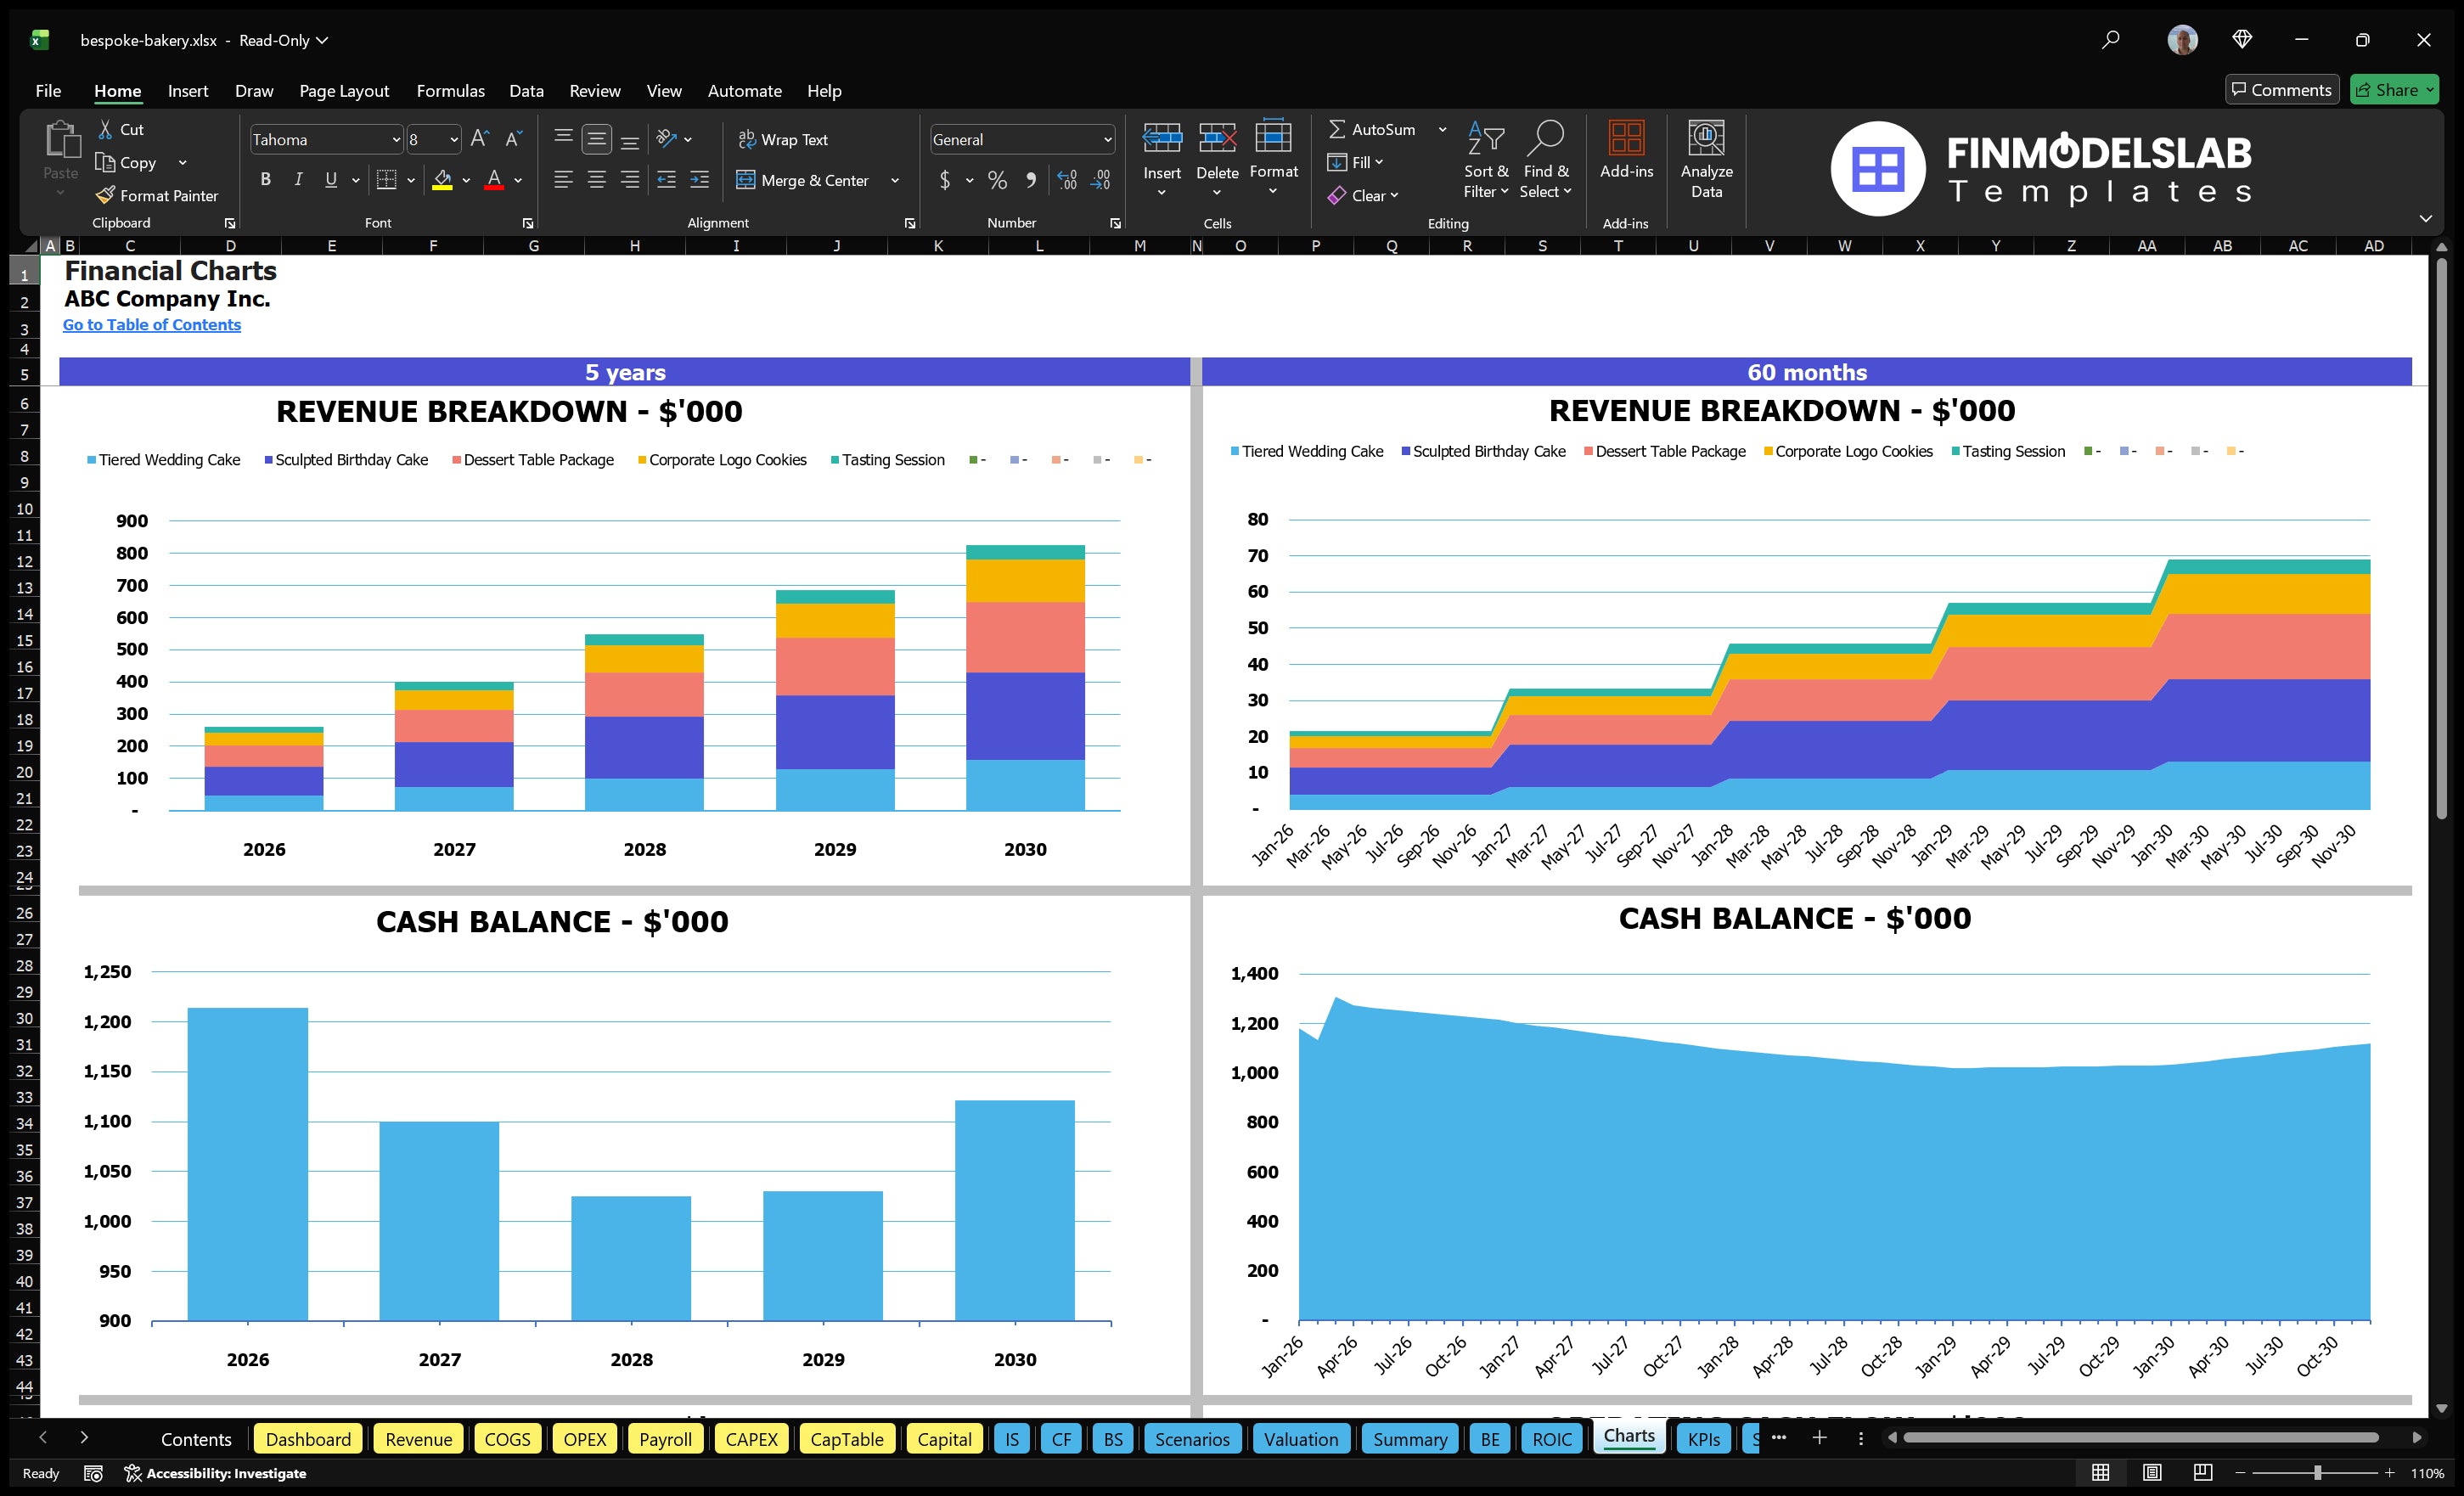Open the Valuation sheet tab
Screen dimensions: 2464x1496
coord(1300,1439)
